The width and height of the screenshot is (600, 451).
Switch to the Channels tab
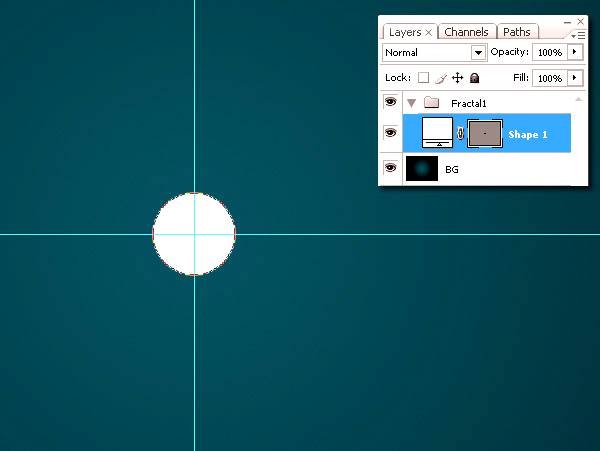(x=466, y=32)
